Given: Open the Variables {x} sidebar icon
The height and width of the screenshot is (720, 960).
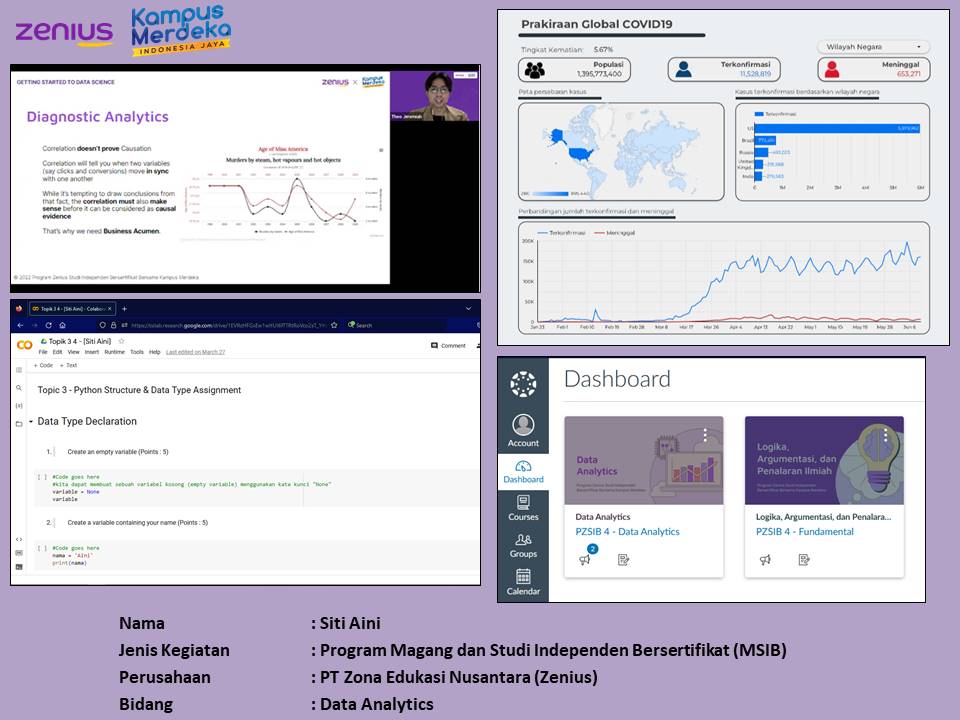Looking at the screenshot, I should 19,406.
